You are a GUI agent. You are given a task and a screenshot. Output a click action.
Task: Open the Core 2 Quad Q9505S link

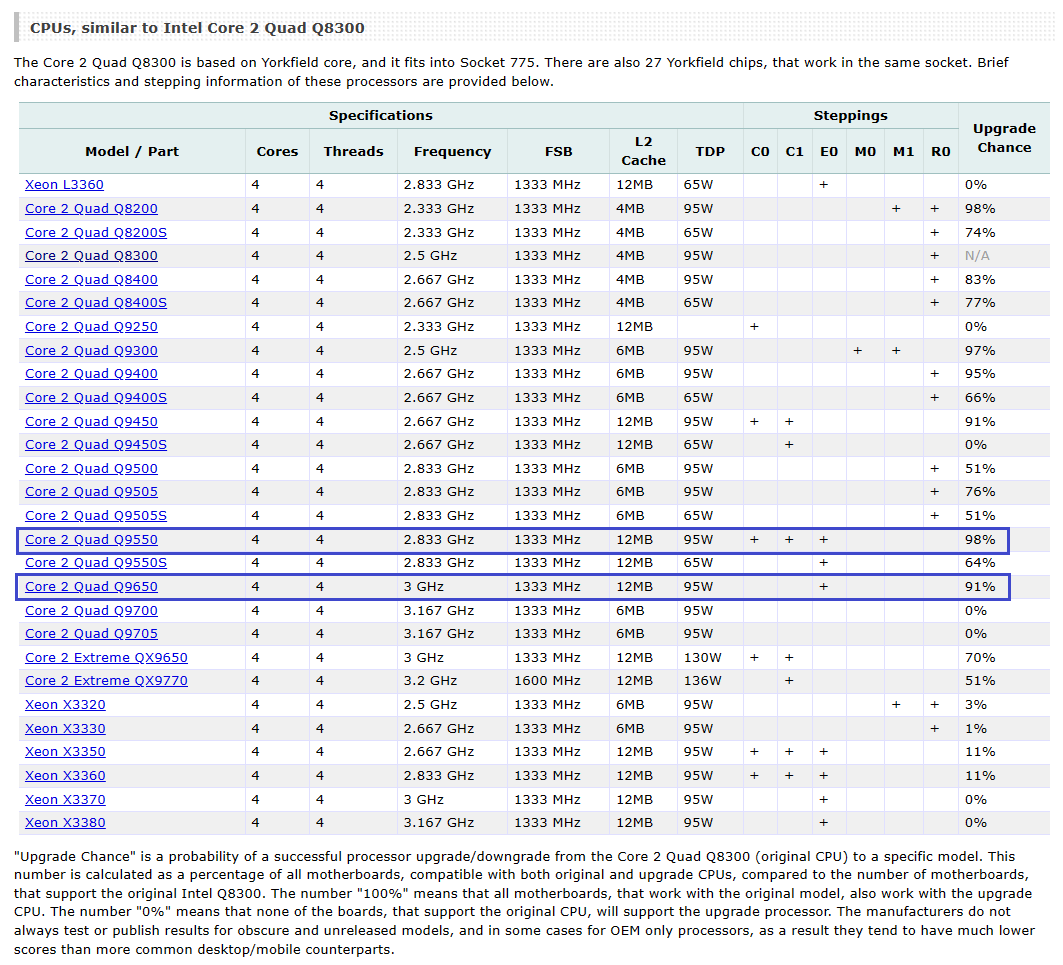pos(96,516)
